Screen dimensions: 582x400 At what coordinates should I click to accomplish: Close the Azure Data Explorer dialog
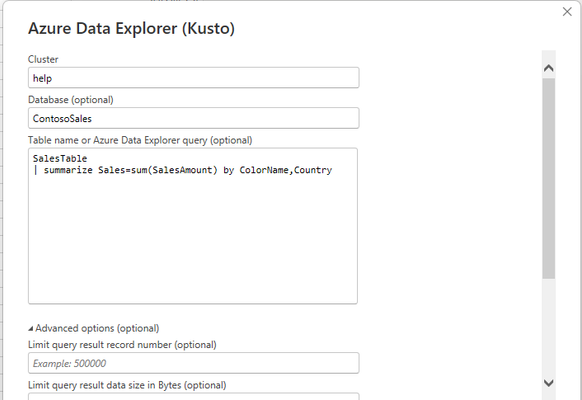567,12
